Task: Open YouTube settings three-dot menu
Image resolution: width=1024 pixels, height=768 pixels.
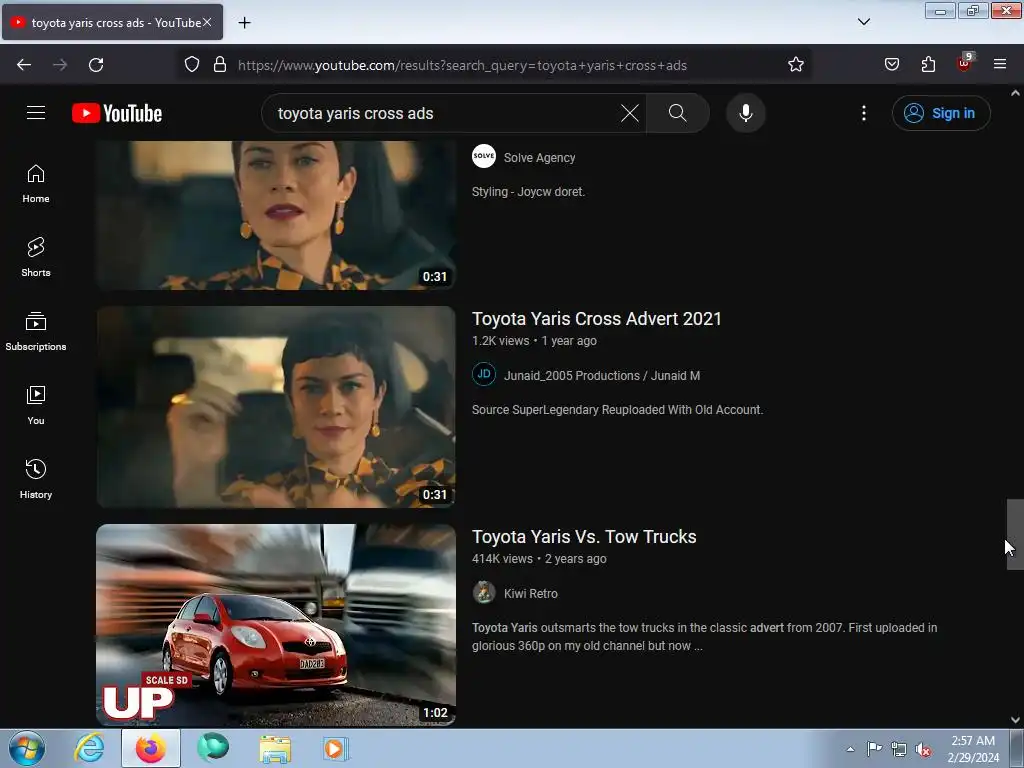Action: 863,113
